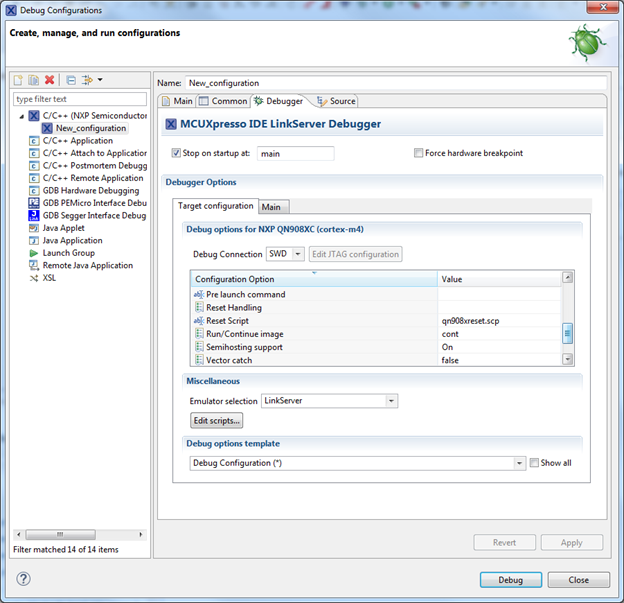624x603 pixels.
Task: Click the Run/Continue image row icon
Action: coord(199,334)
